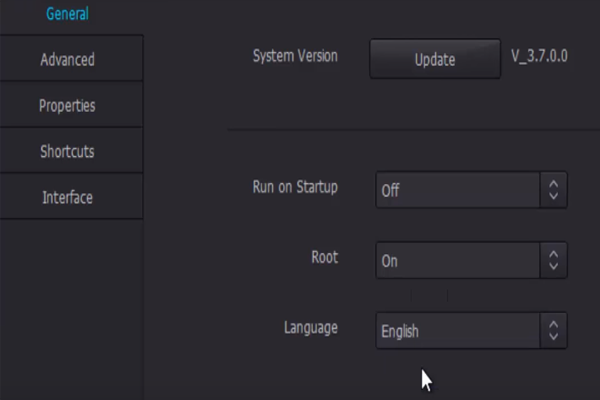Screen dimensions: 600x400
Task: Open the Root dropdown showing On
Action: click(x=458, y=260)
